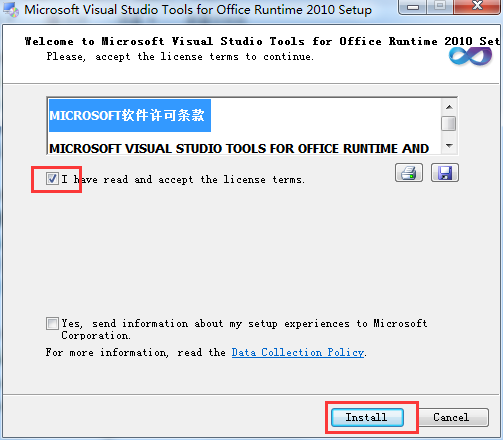Click the scroll down arrow of license box

449,146
